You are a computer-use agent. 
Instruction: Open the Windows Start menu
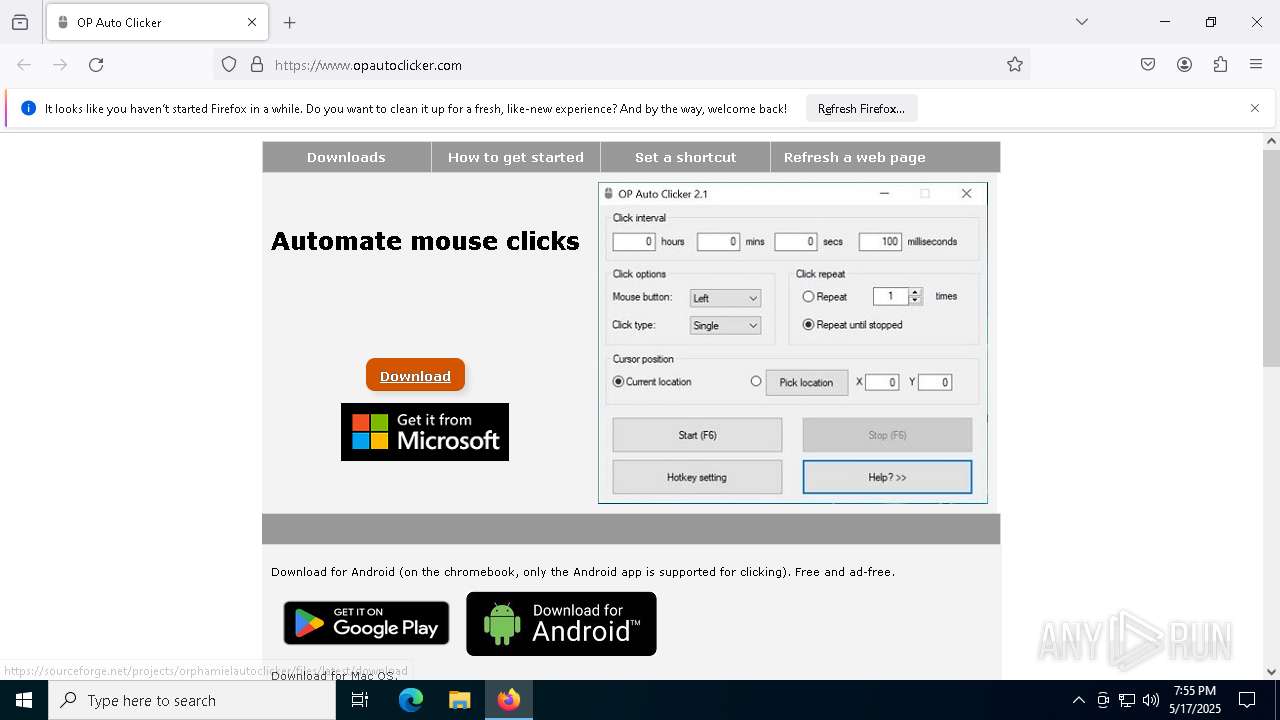(x=24, y=700)
